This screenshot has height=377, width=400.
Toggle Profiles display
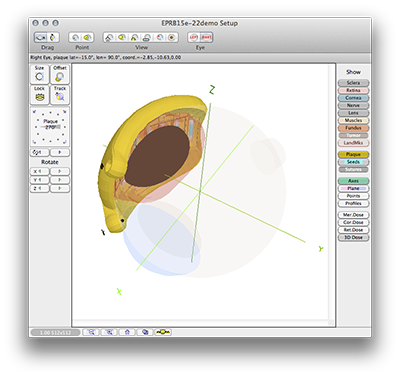[x=353, y=203]
